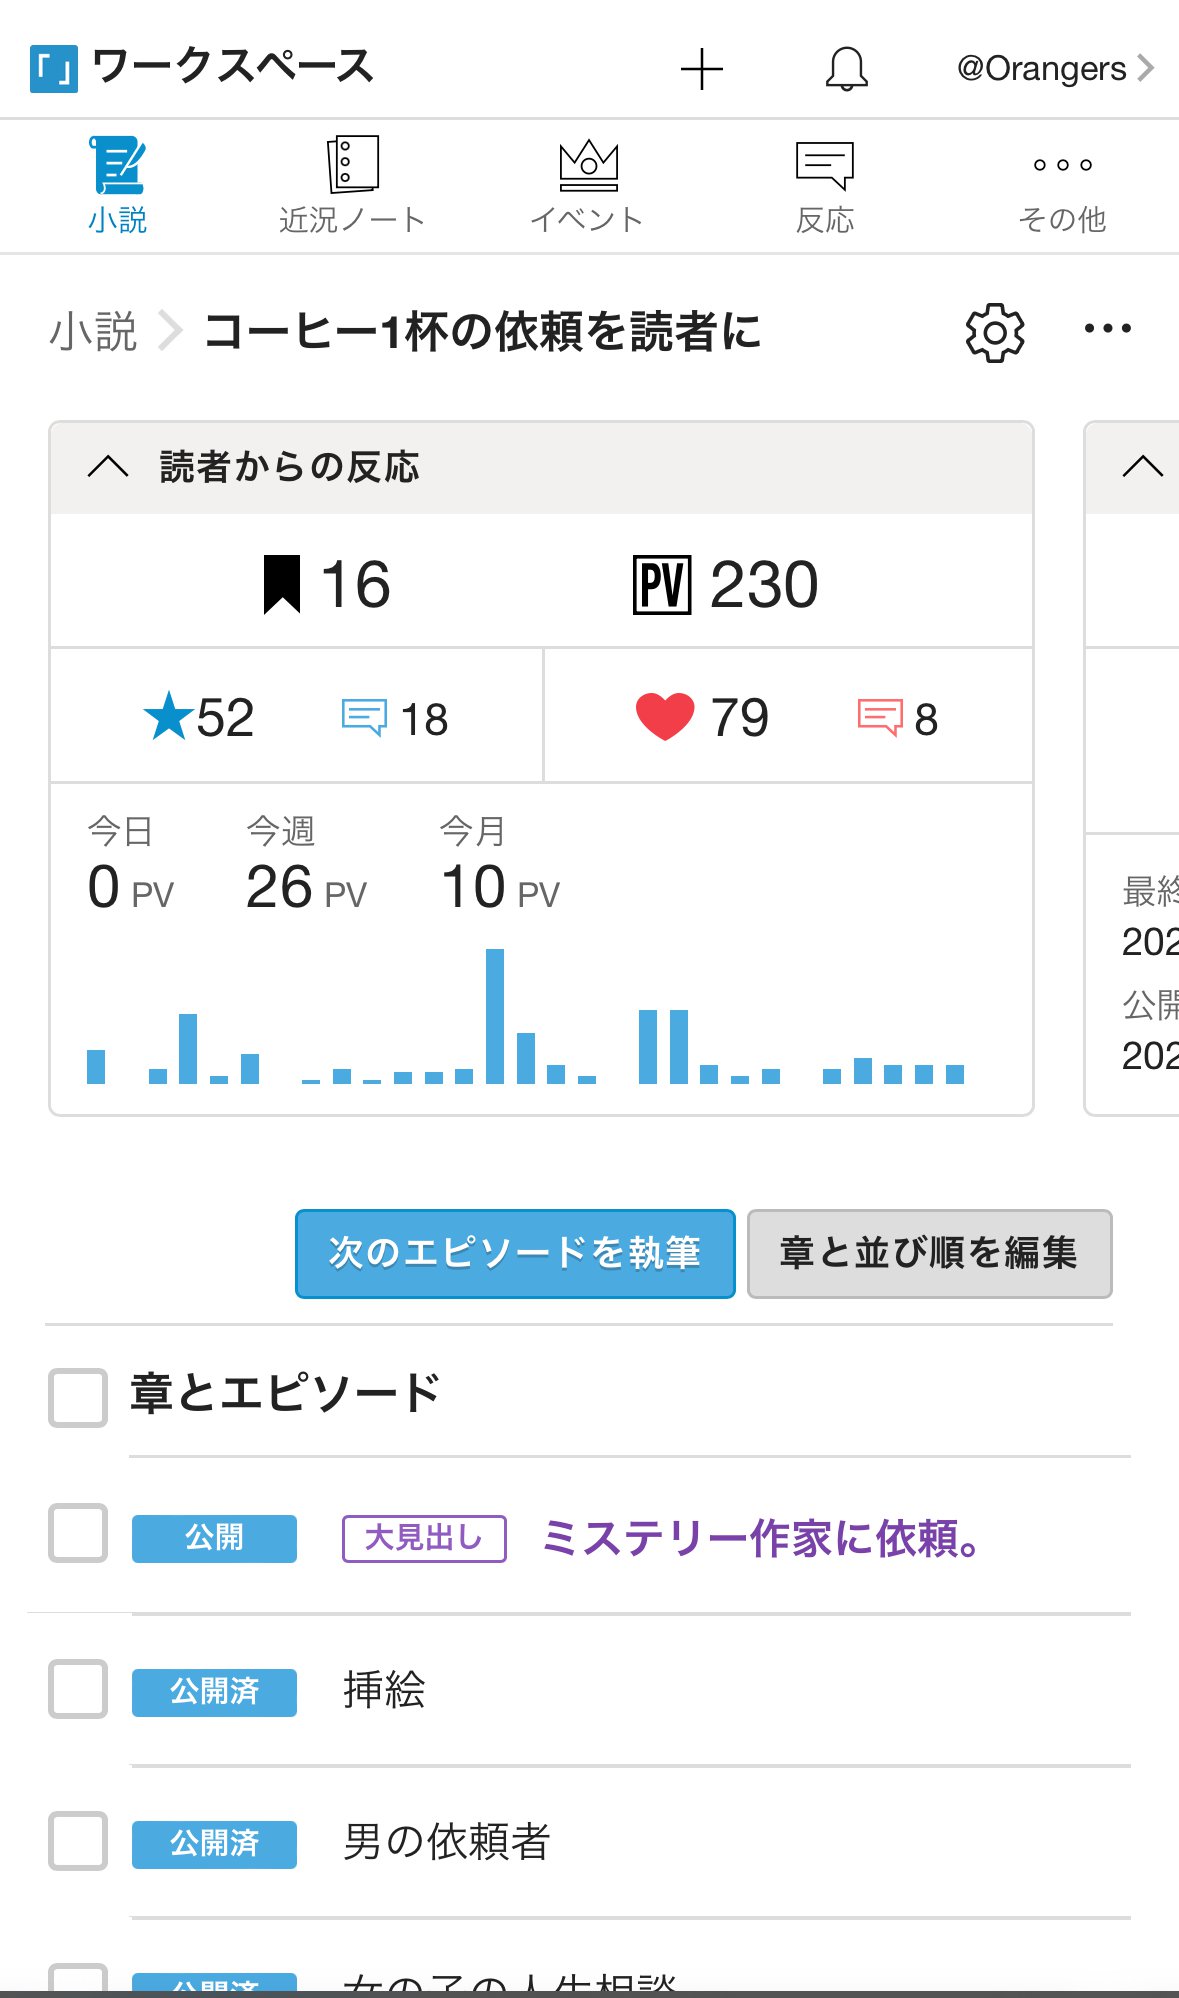Click the red heart icon
Image resolution: width=1179 pixels, height=1998 pixels.
pos(664,717)
